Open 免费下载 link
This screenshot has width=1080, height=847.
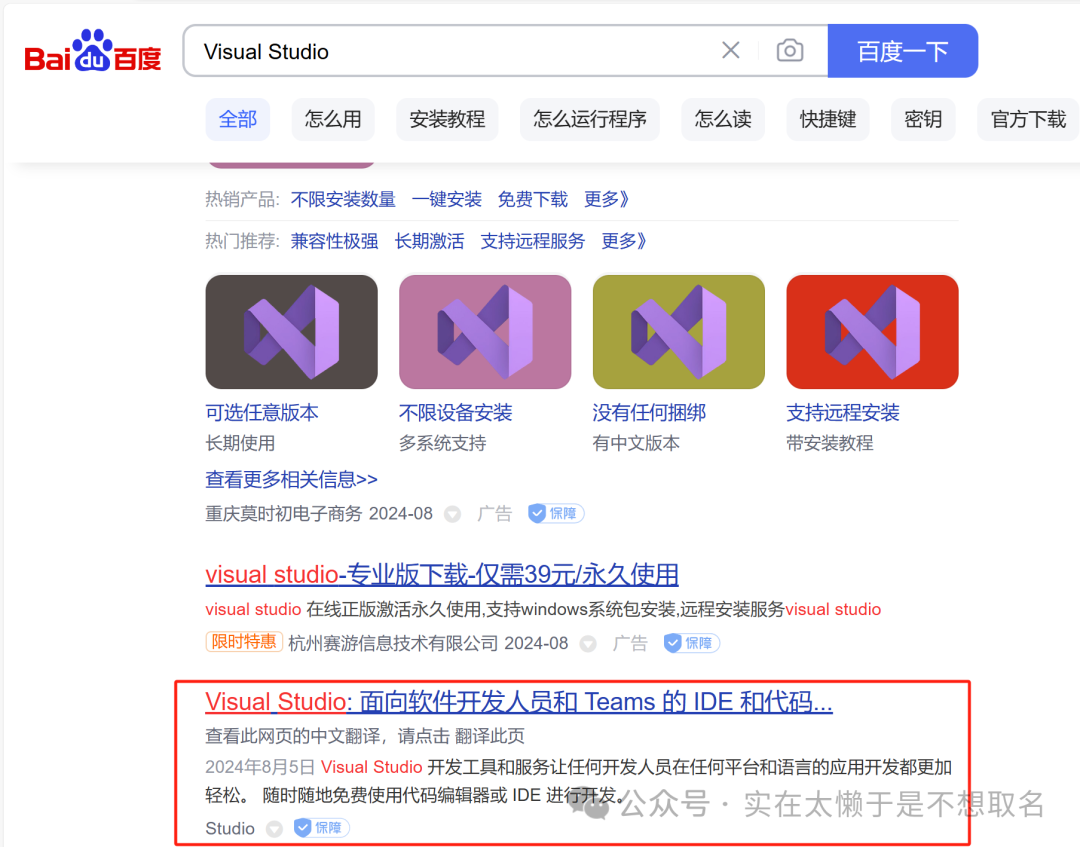click(x=532, y=200)
